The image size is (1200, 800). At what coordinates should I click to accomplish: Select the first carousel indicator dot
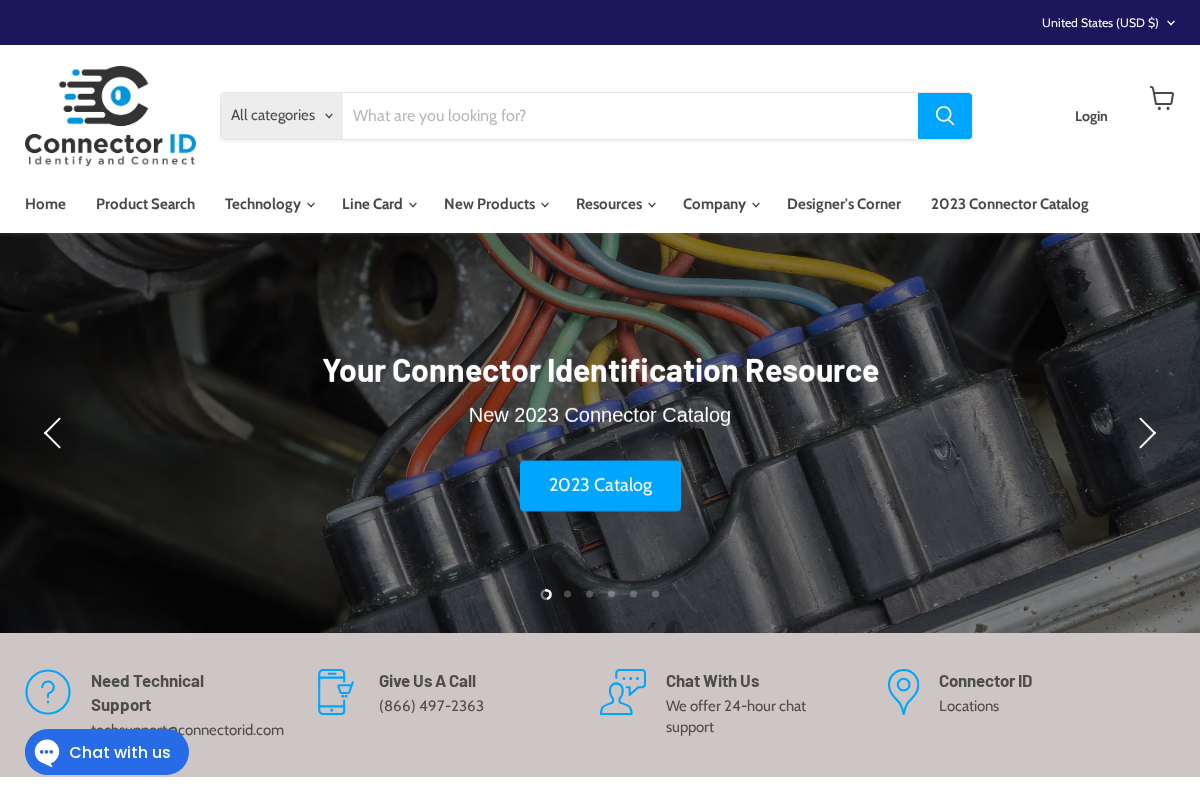pyautogui.click(x=545, y=593)
